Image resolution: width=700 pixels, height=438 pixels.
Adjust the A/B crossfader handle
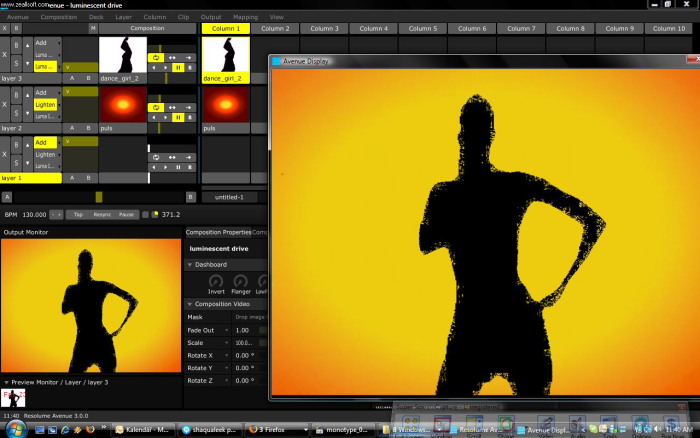99,197
